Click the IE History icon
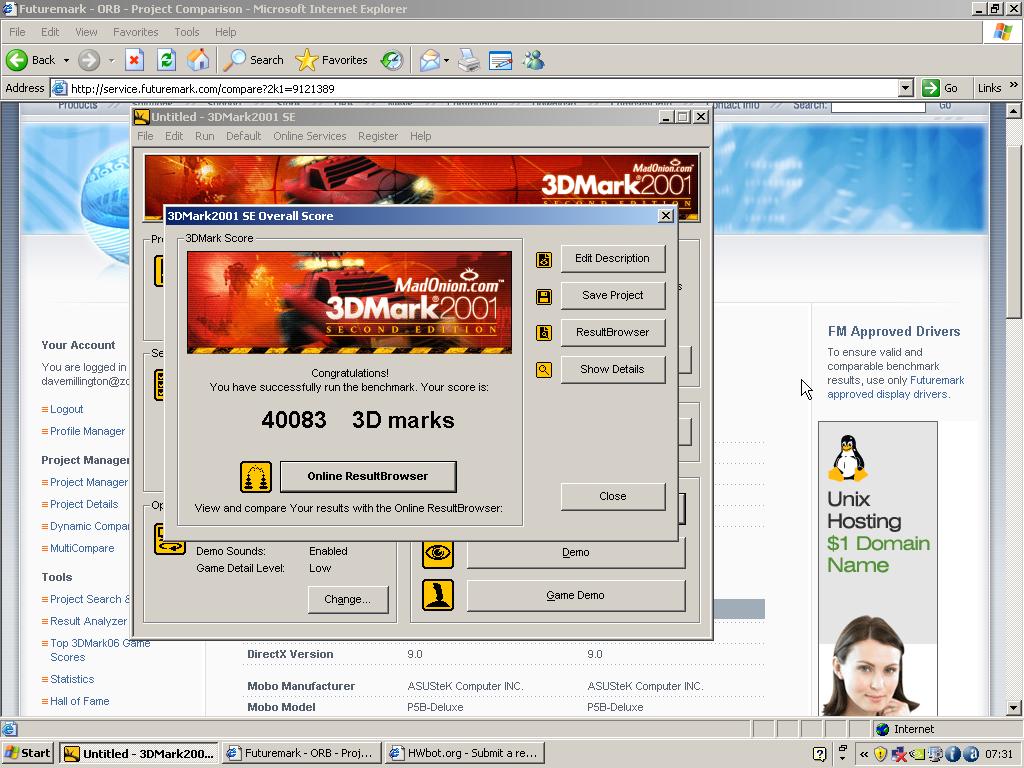The width and height of the screenshot is (1024, 768). point(392,60)
